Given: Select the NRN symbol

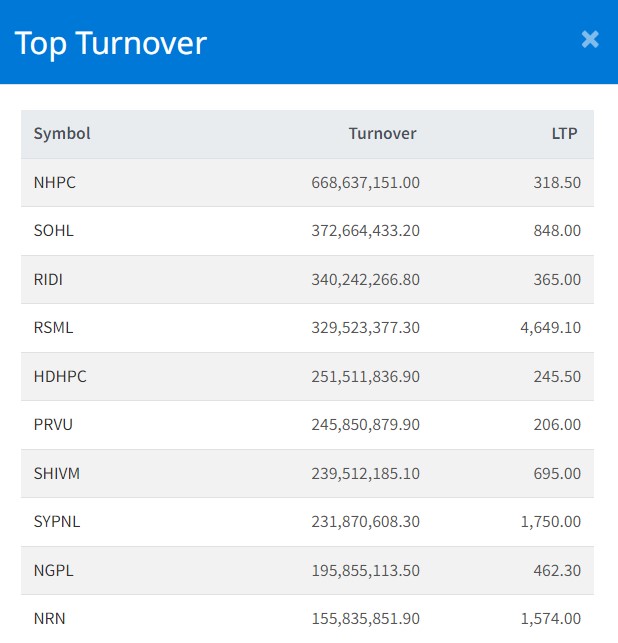Looking at the screenshot, I should 50,619.
